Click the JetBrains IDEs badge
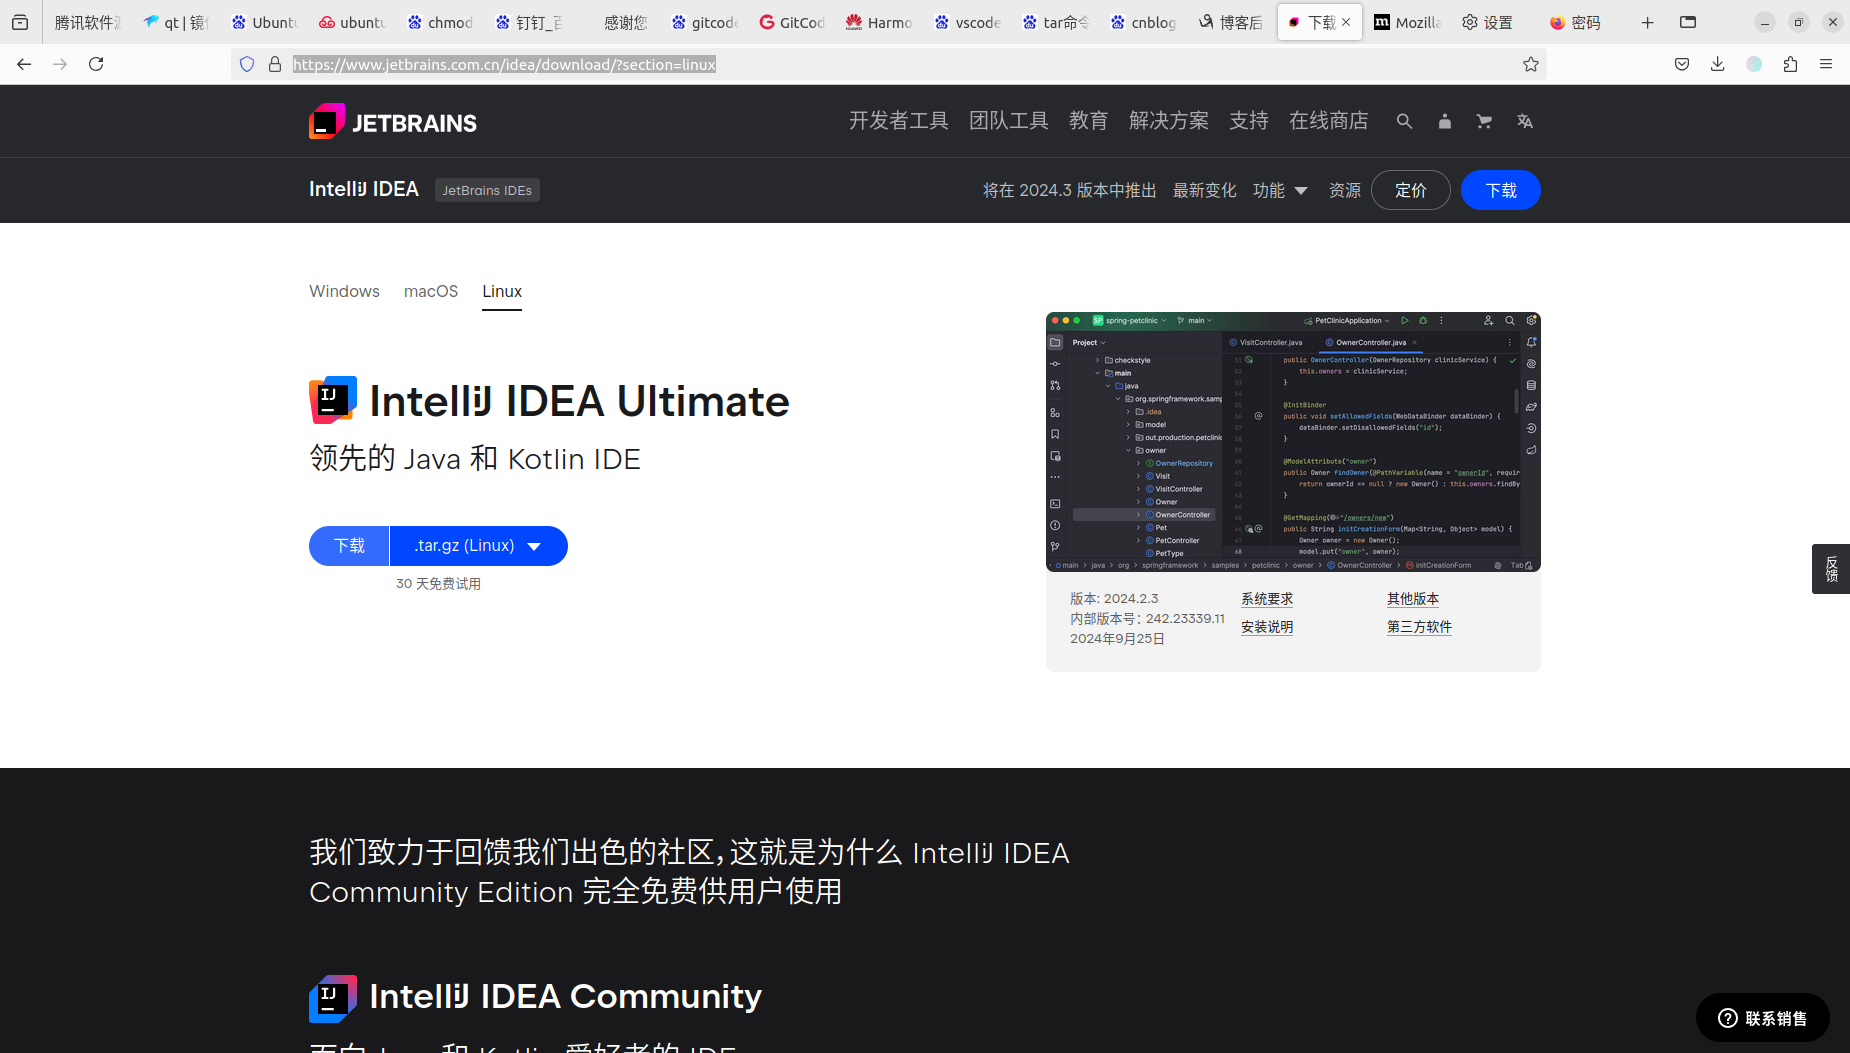1850x1053 pixels. 487,190
